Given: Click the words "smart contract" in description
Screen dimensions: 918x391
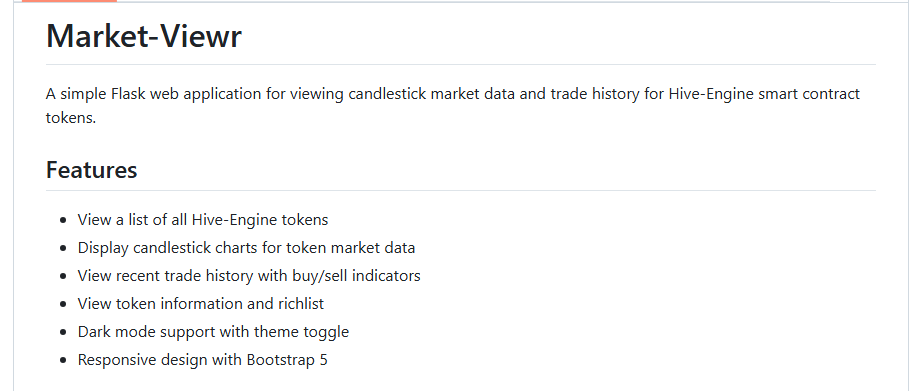Looking at the screenshot, I should click(x=809, y=94).
